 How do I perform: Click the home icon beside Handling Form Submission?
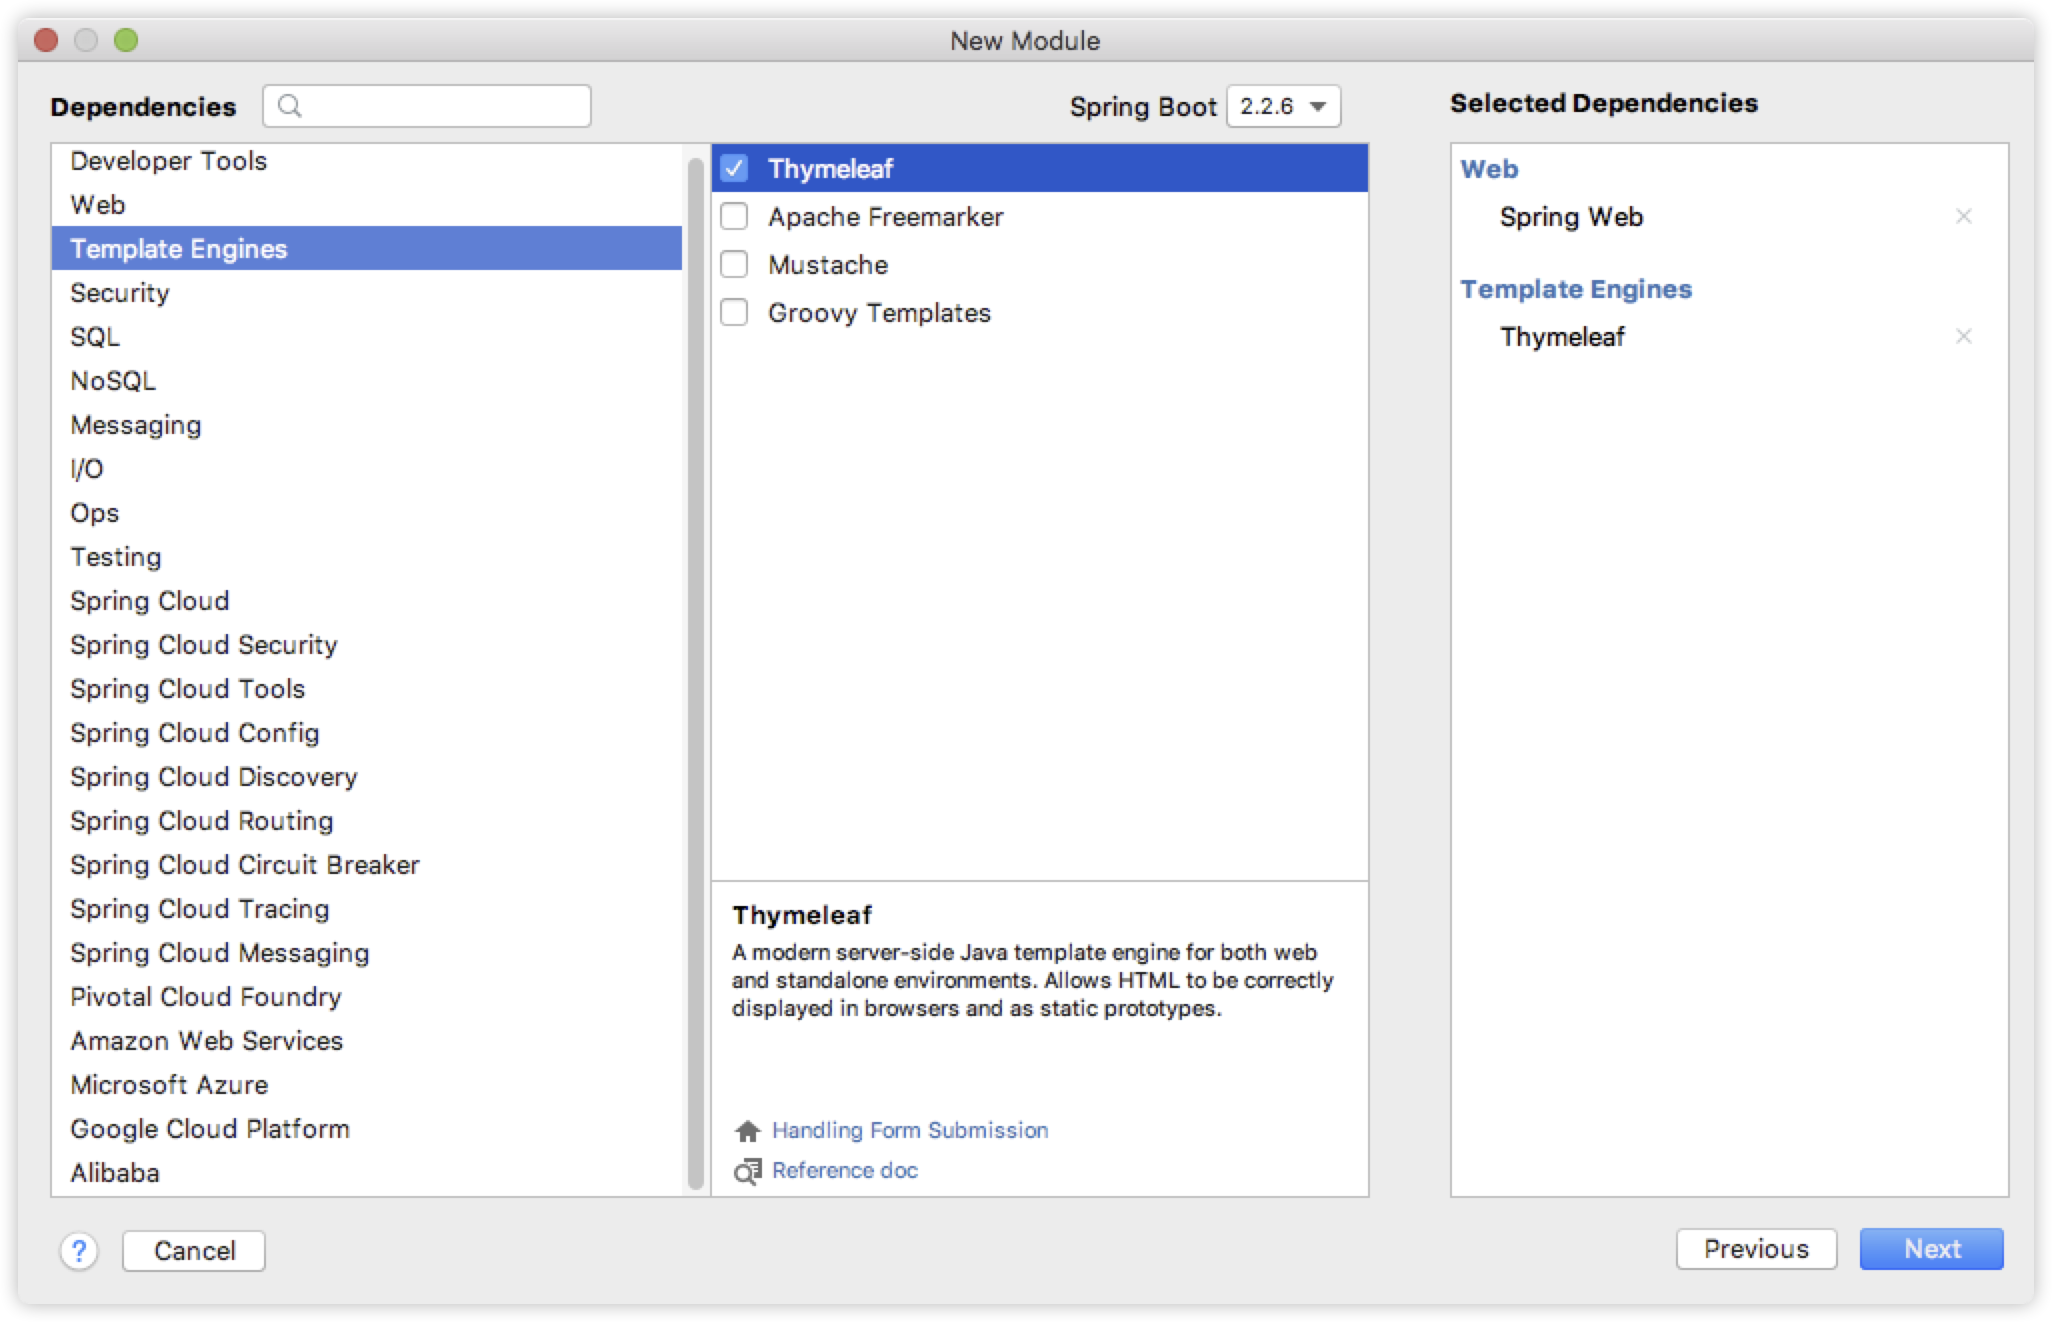747,1131
